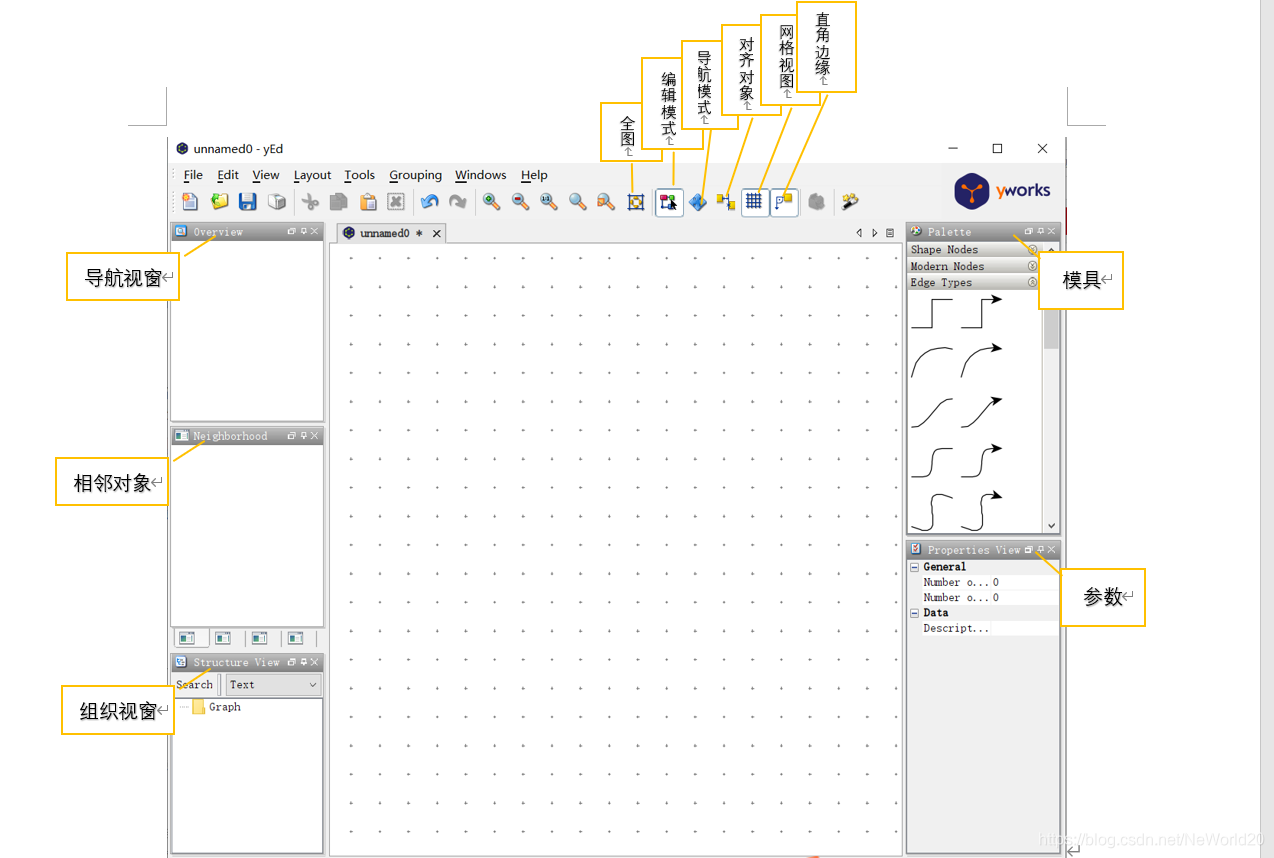This screenshot has width=1274, height=858.
Task: Select fourth Neighborhood view tab
Action: pyautogui.click(x=296, y=638)
